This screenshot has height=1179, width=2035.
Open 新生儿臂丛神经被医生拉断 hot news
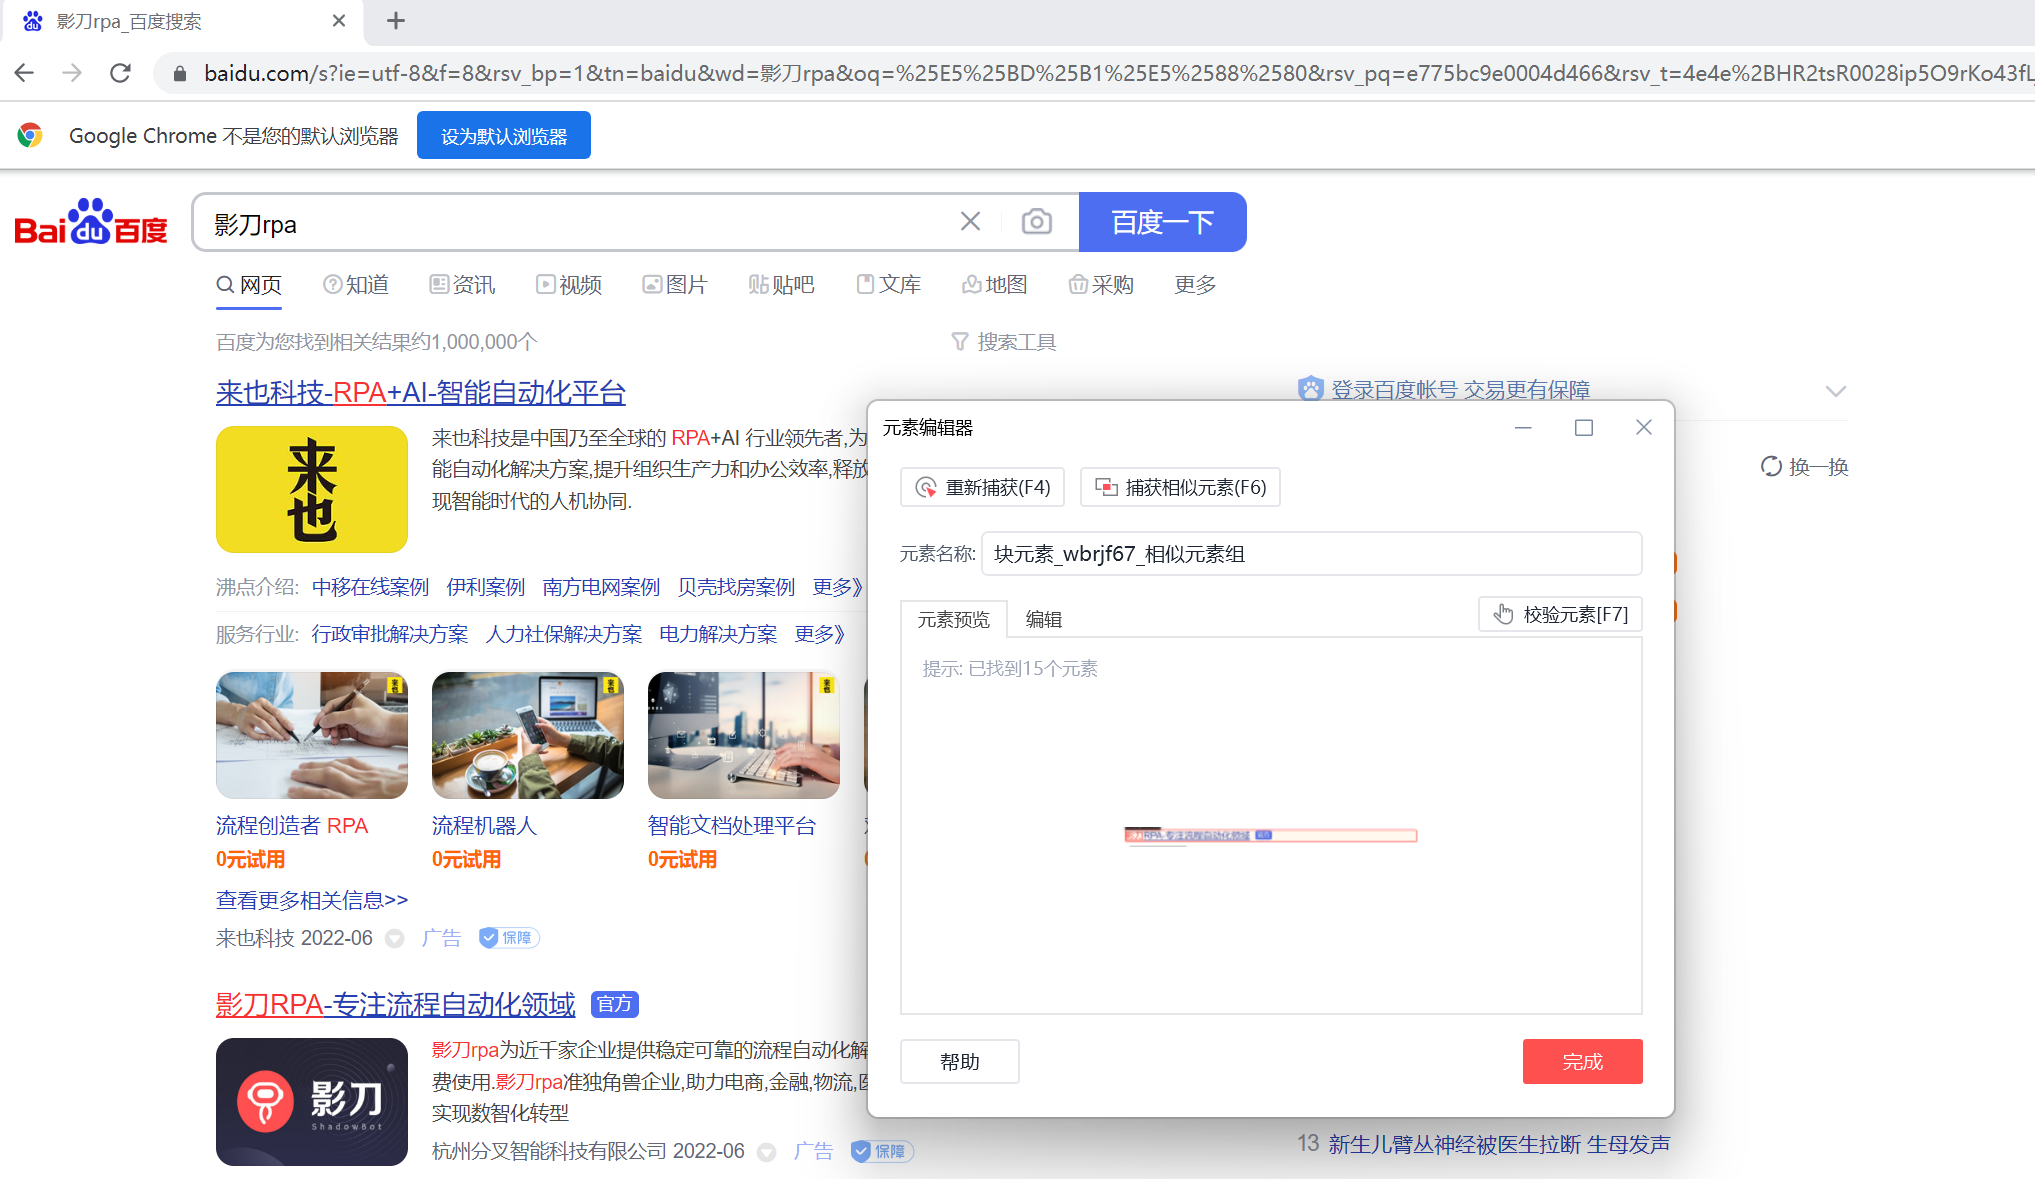coord(1499,1144)
